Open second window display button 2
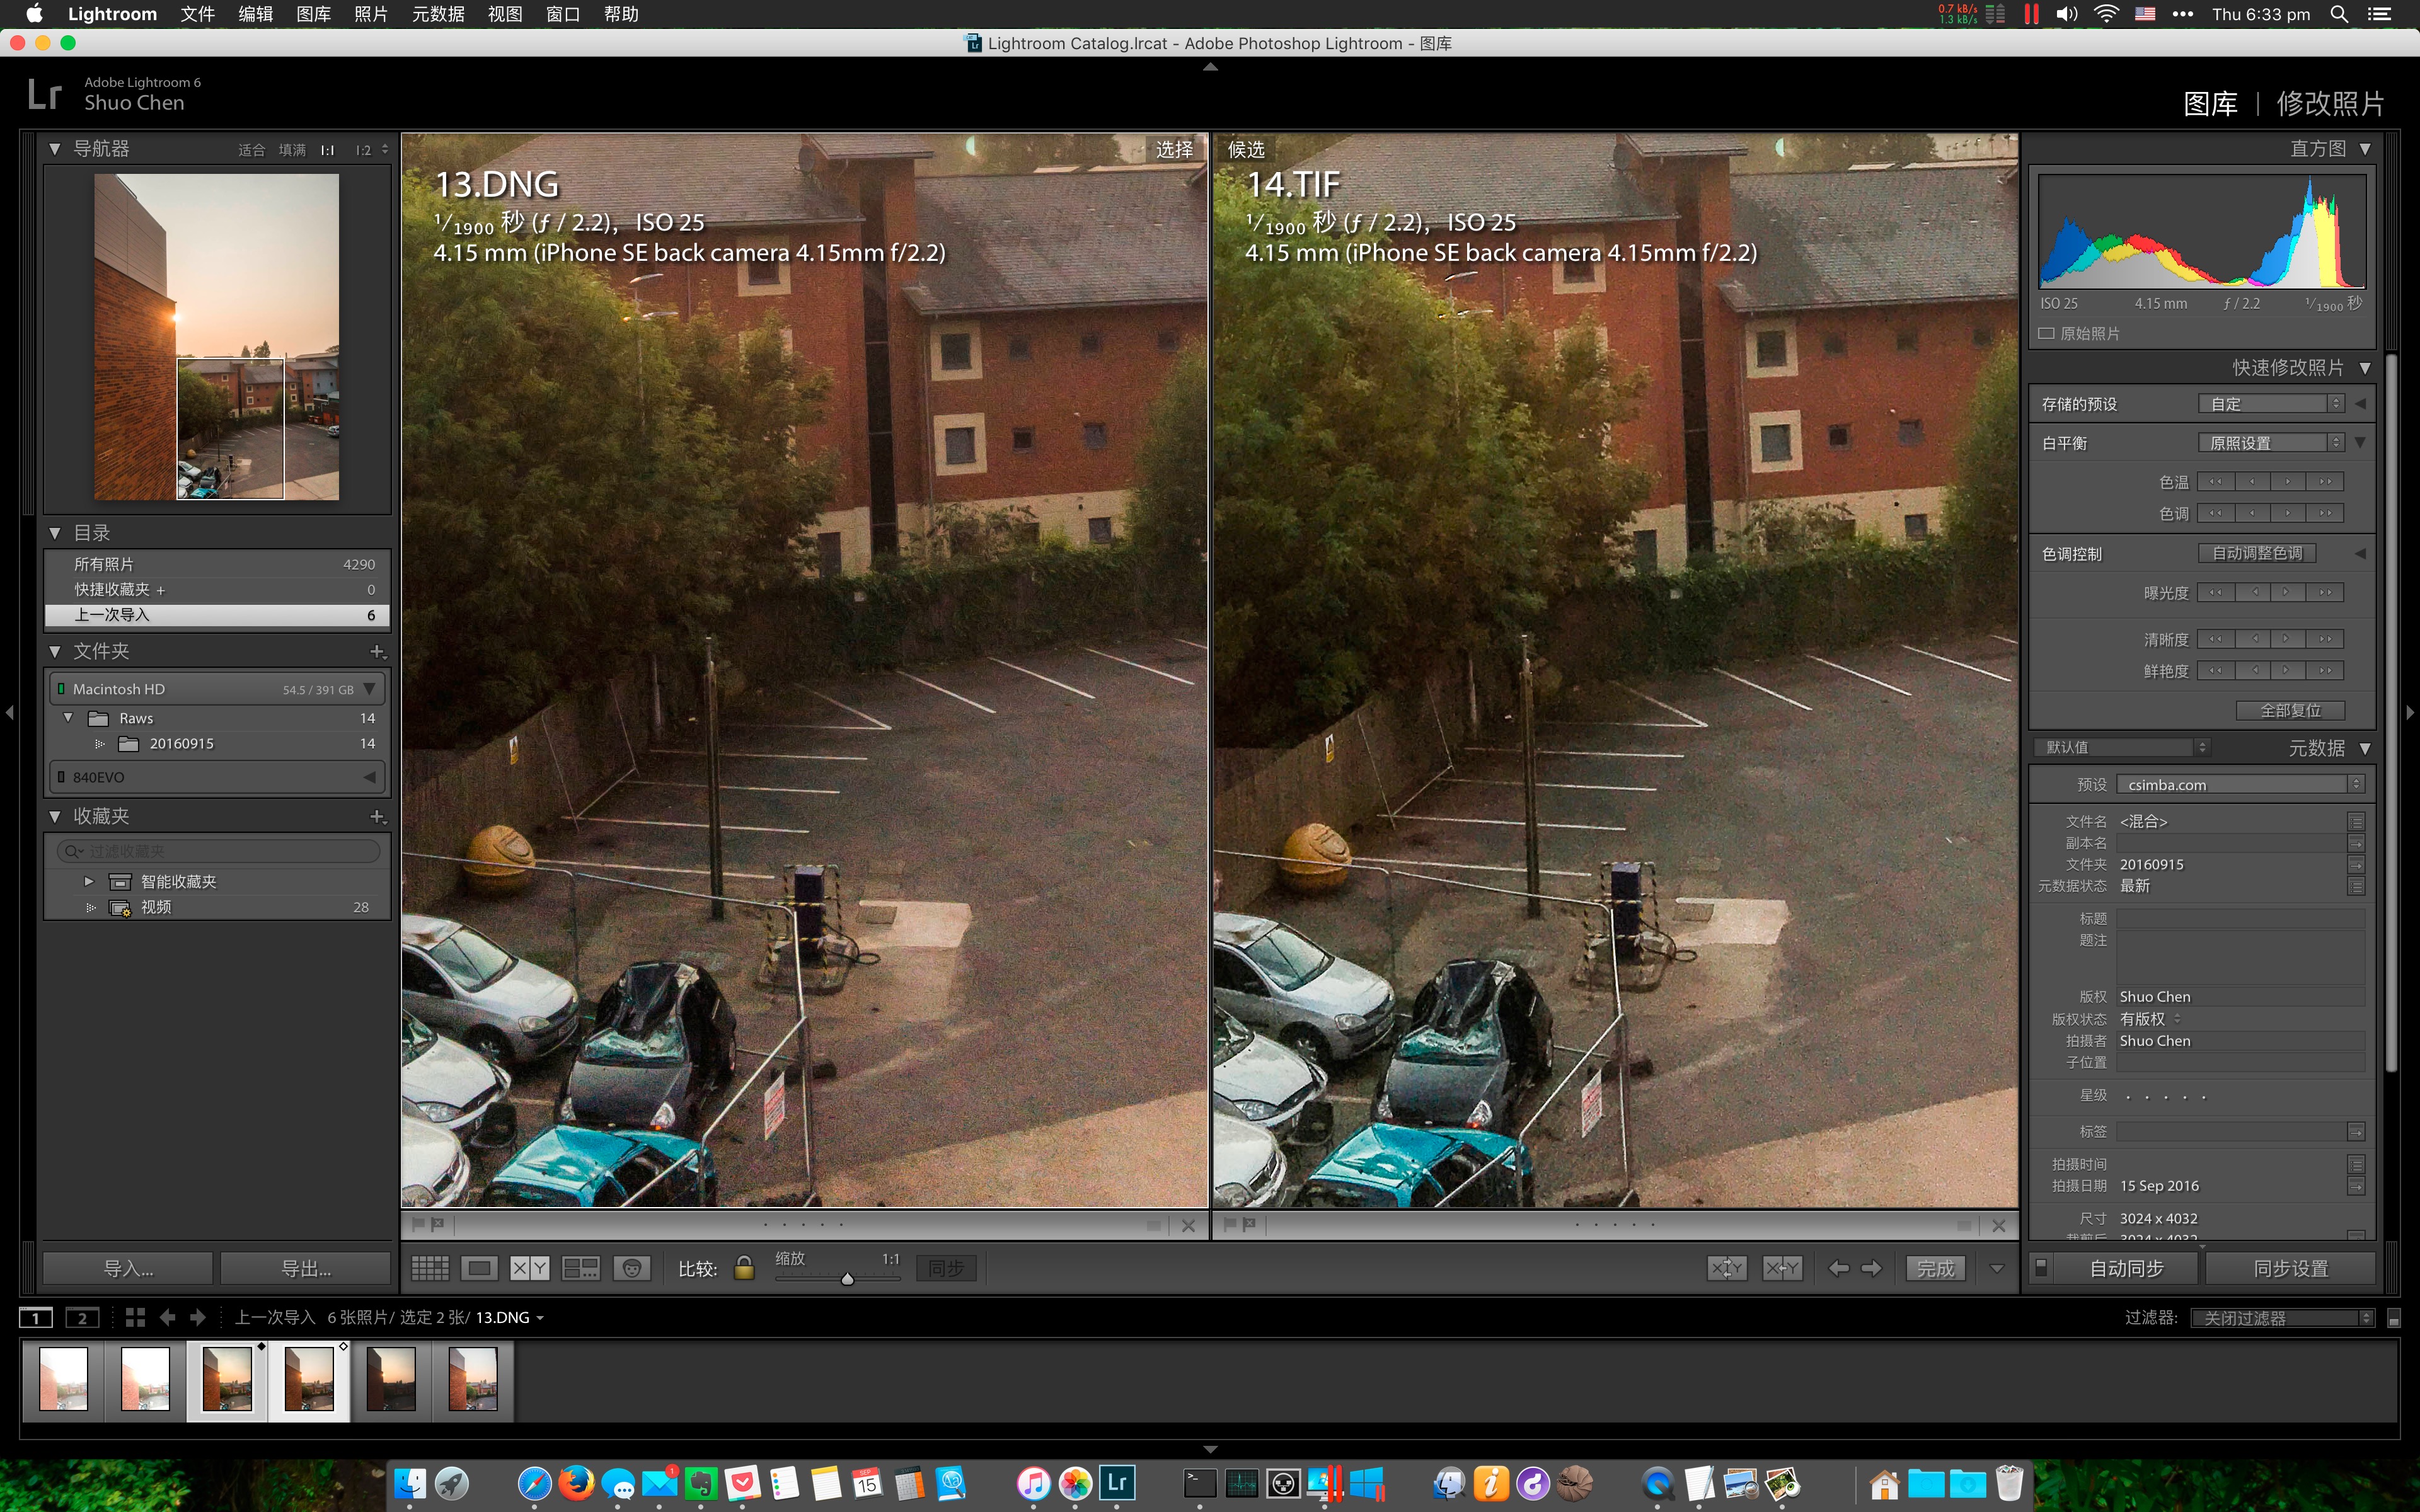2420x1512 pixels. click(82, 1317)
